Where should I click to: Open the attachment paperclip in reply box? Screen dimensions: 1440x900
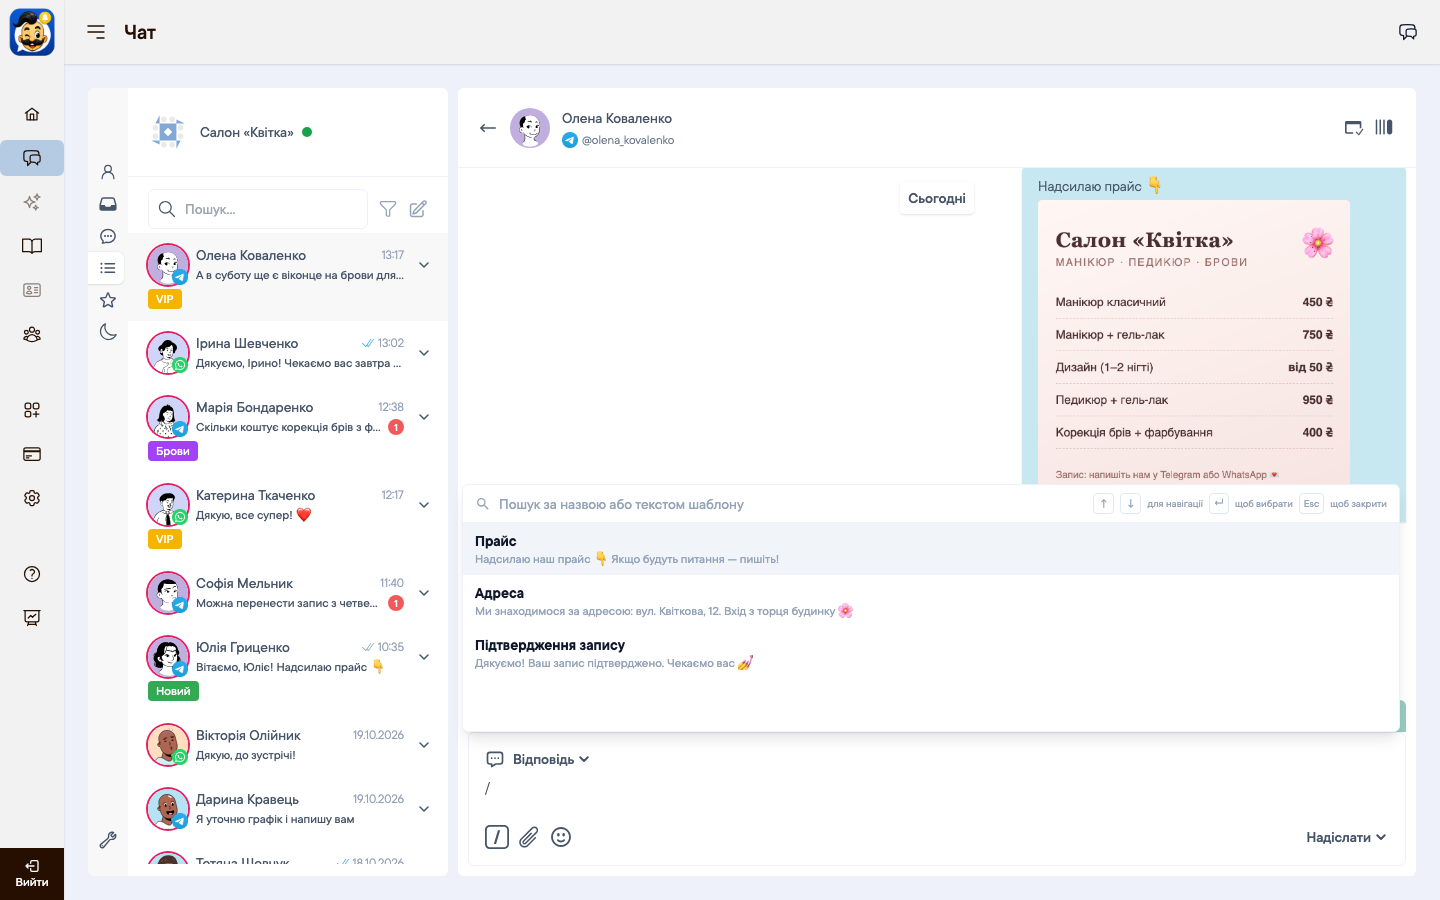pos(529,837)
